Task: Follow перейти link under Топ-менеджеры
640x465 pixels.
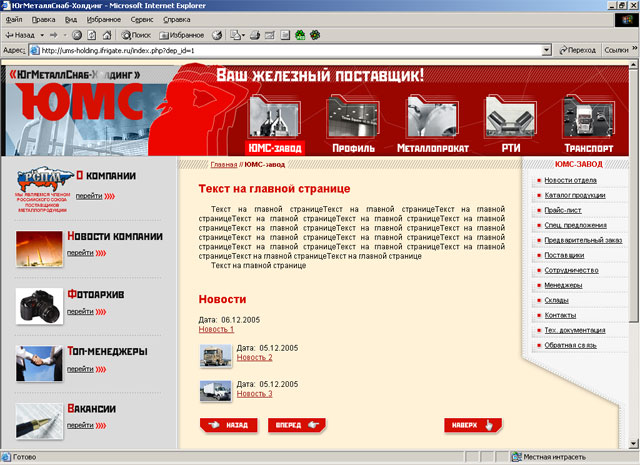Action: tap(80, 369)
